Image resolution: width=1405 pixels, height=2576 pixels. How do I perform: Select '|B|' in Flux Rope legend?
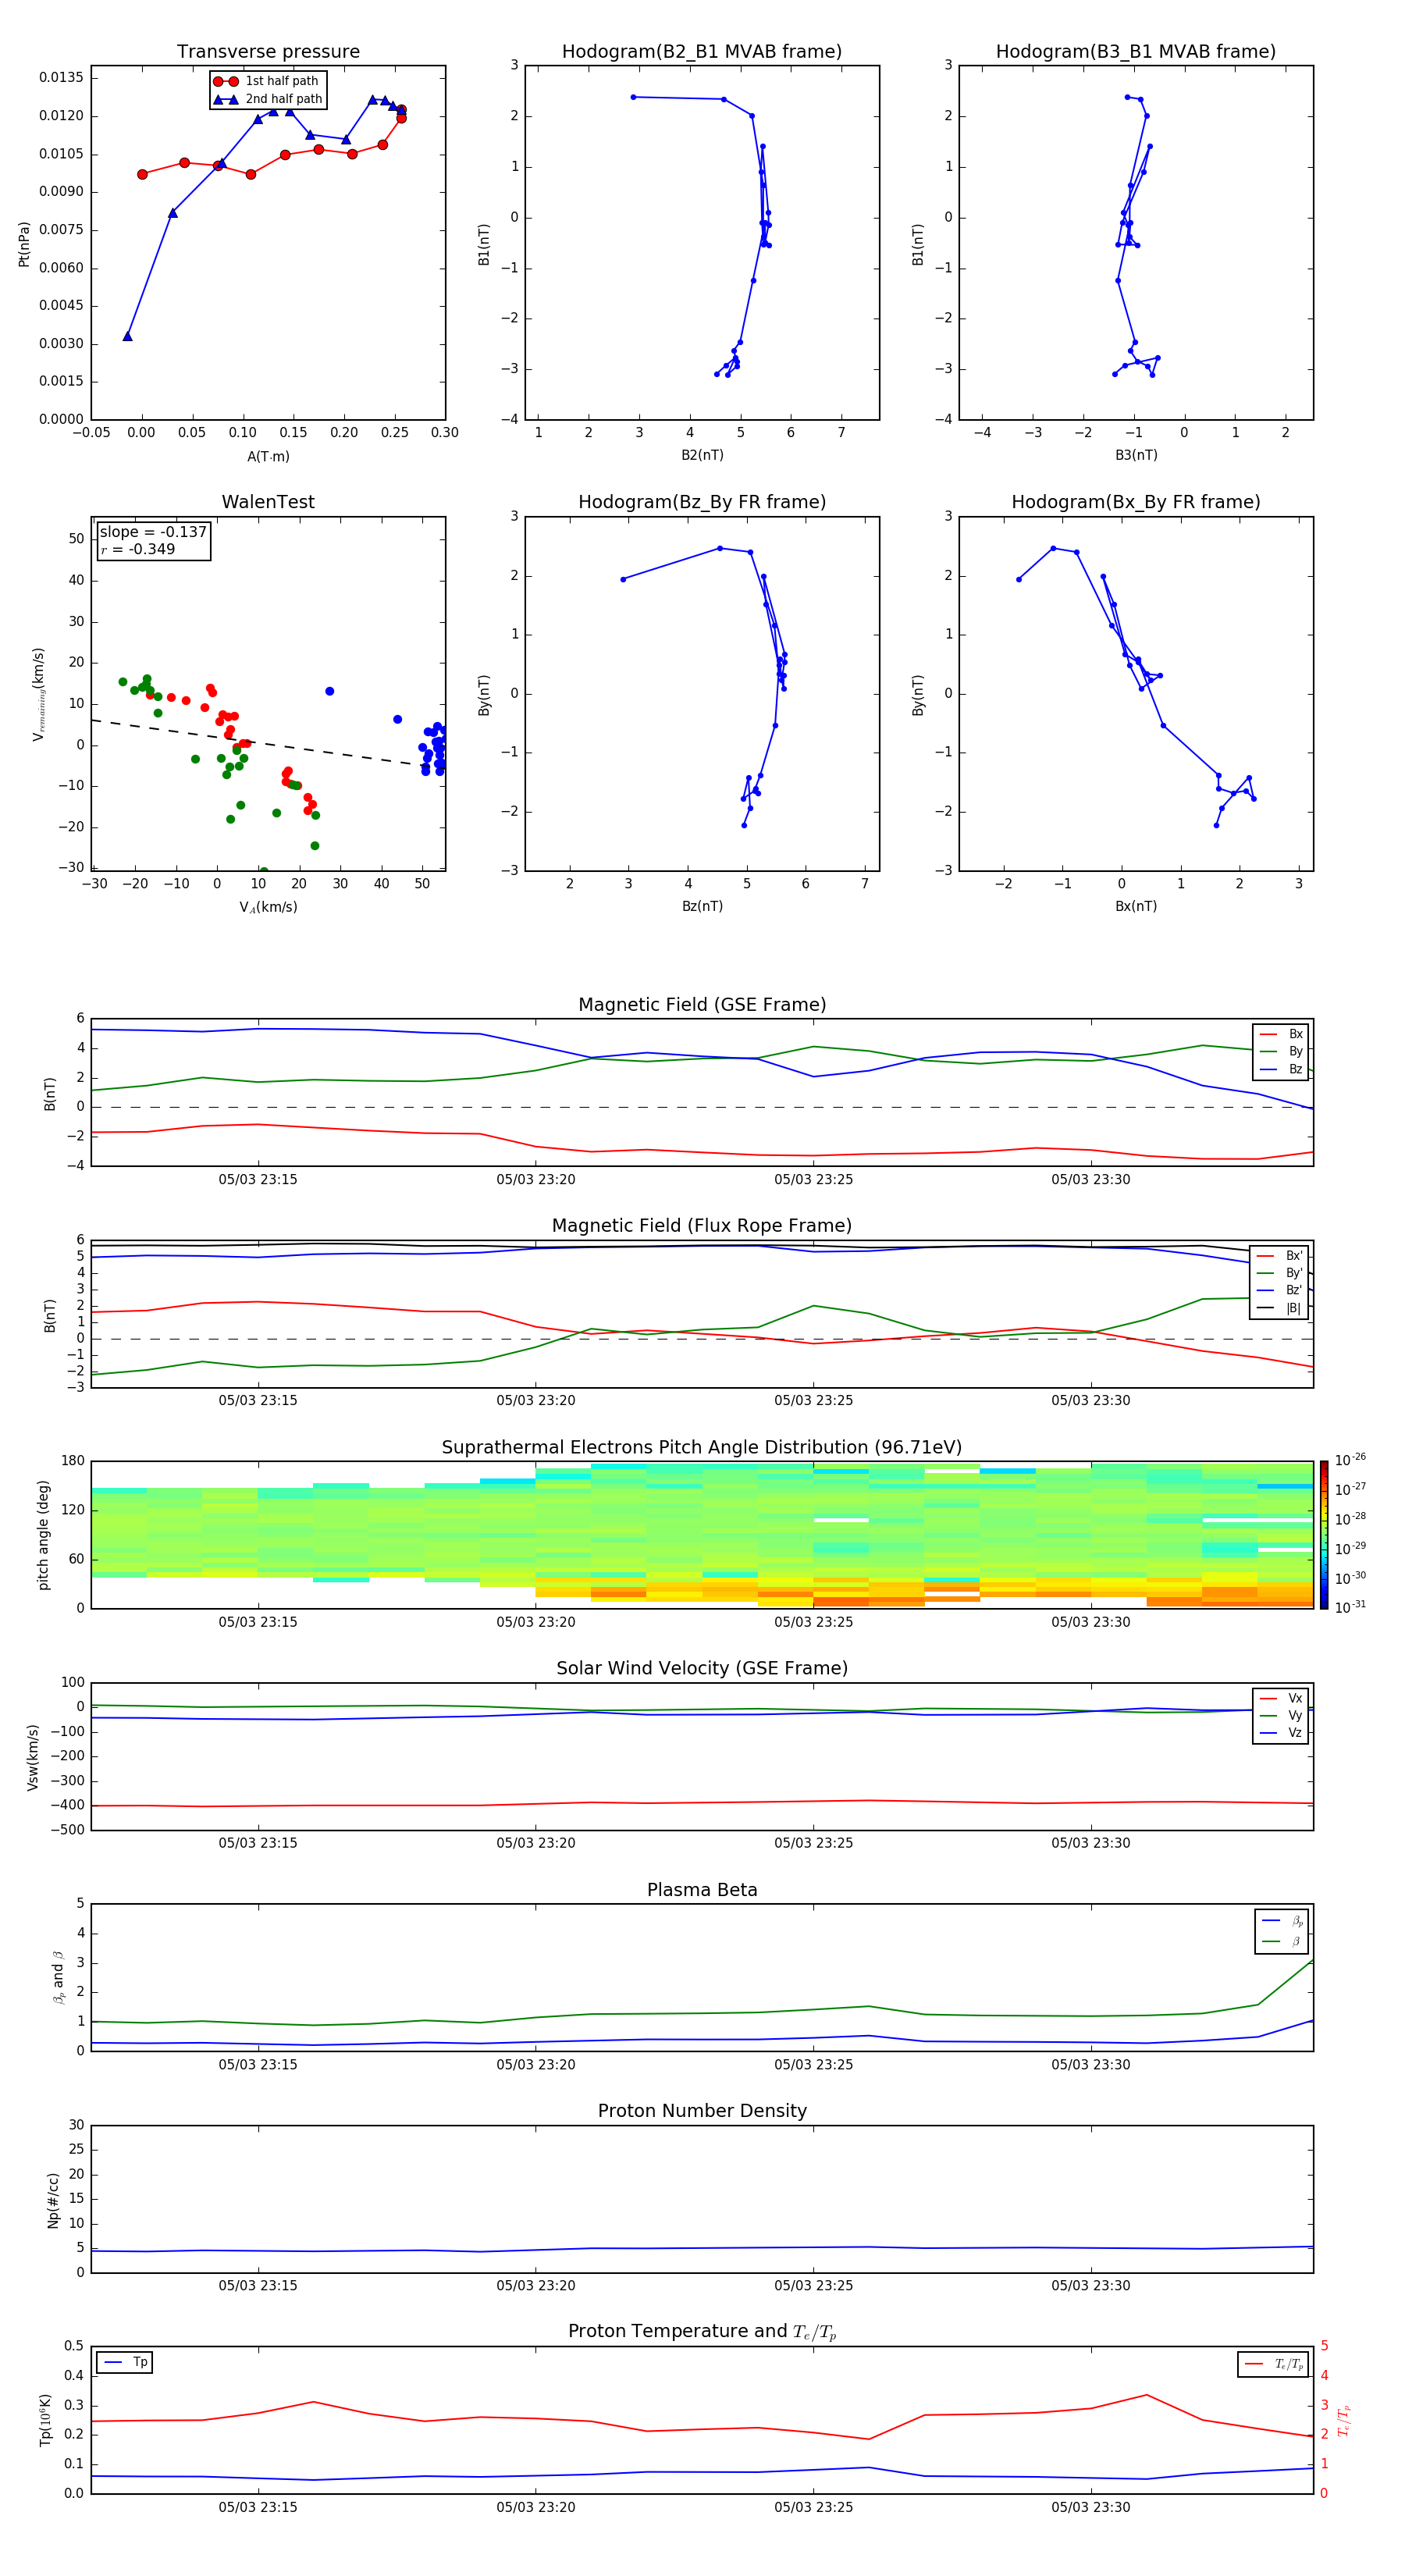click(x=1280, y=1308)
